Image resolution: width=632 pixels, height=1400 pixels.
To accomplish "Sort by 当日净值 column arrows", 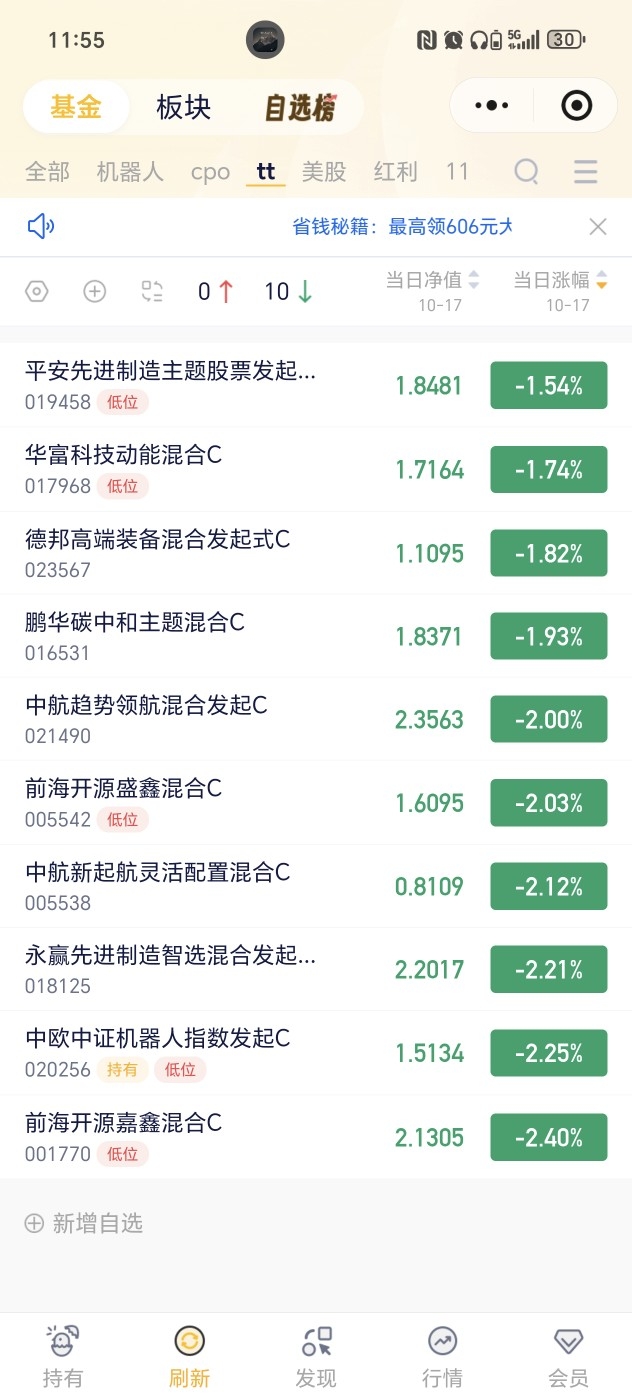I will [x=474, y=280].
